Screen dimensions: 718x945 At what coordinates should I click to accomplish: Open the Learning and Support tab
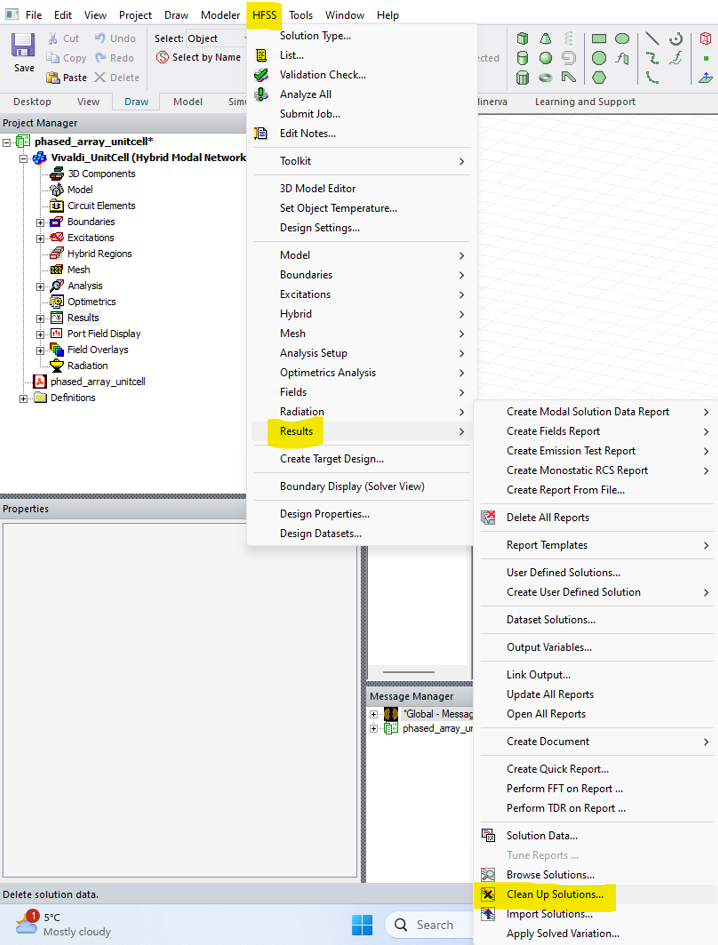click(x=584, y=102)
